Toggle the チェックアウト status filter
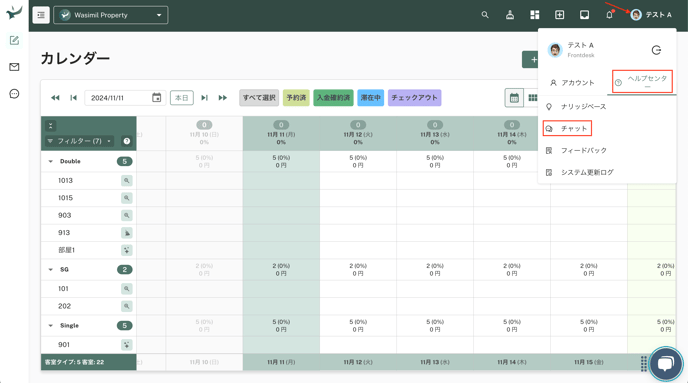This screenshot has width=688, height=383. click(415, 97)
